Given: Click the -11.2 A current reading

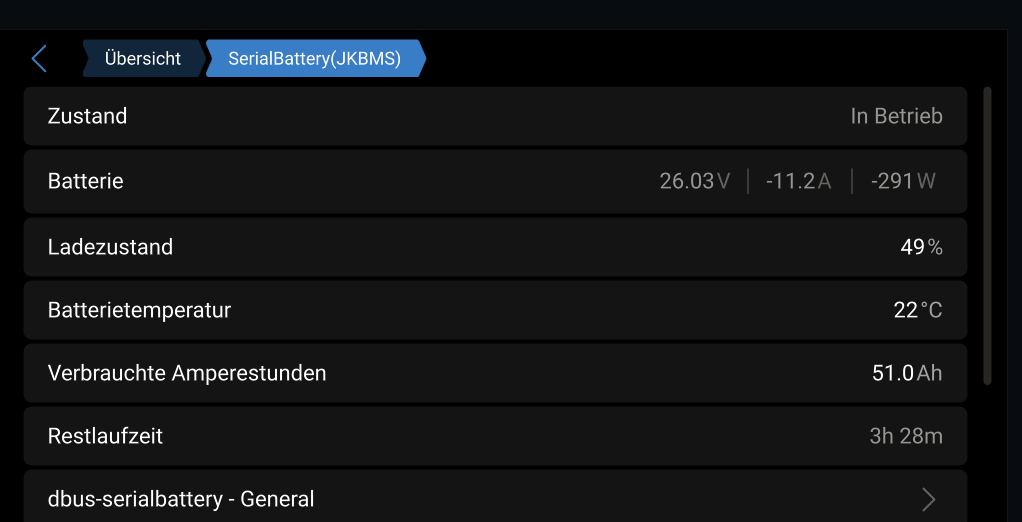Looking at the screenshot, I should pyautogui.click(x=798, y=181).
